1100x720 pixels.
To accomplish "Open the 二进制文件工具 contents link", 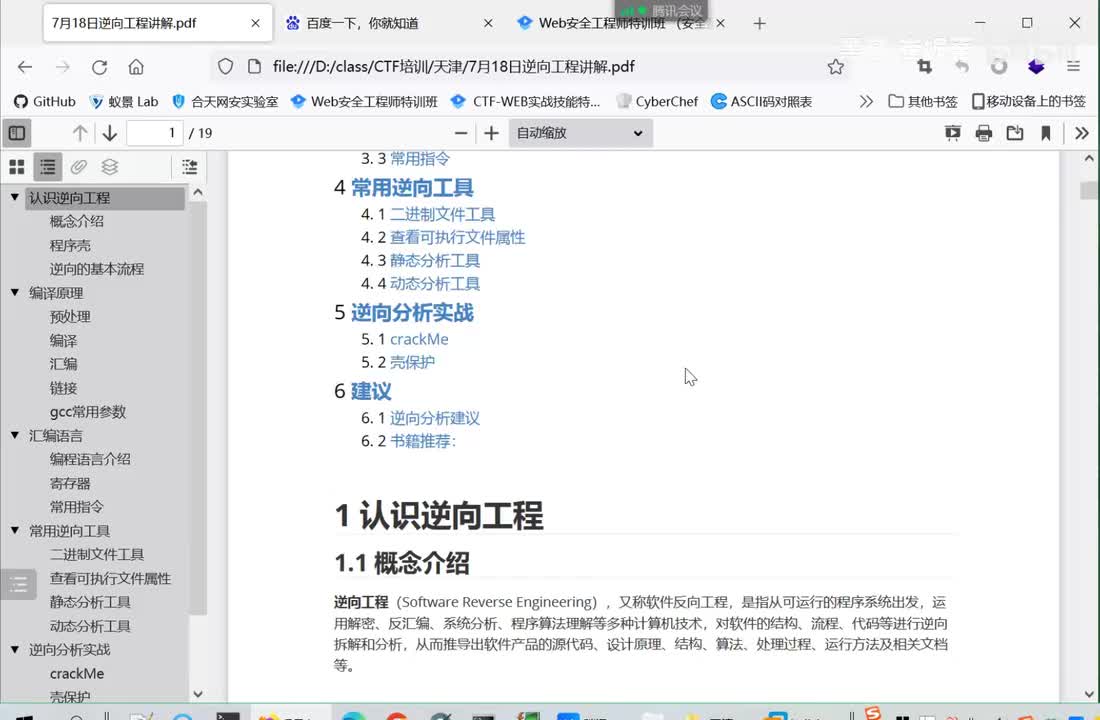I will tap(443, 214).
